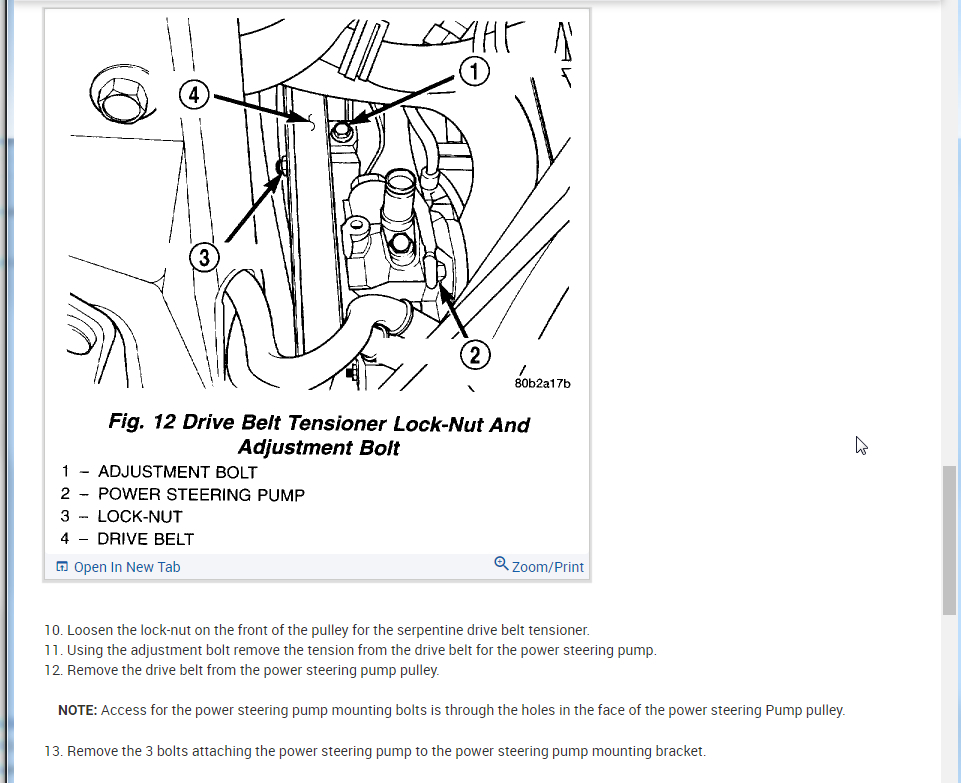Click the POWER STEERING PUMP legend entry
Viewport: 961px width, 783px height.
click(183, 494)
